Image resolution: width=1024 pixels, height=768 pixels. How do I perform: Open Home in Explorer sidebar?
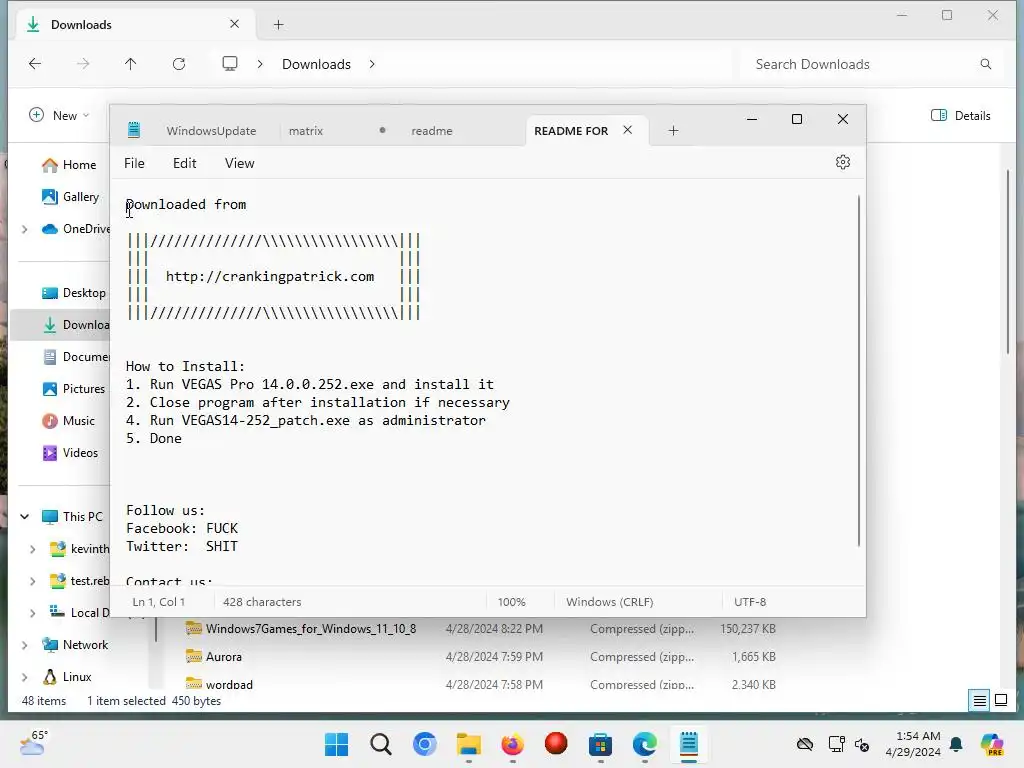pos(69,165)
